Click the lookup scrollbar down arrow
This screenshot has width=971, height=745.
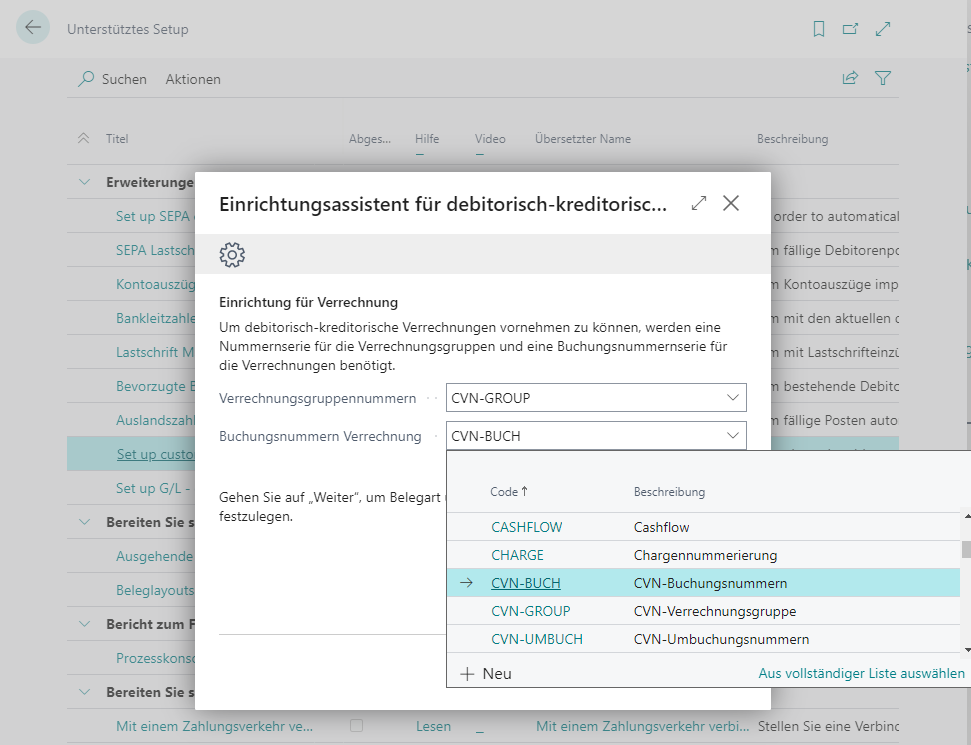pyautogui.click(x=967, y=650)
